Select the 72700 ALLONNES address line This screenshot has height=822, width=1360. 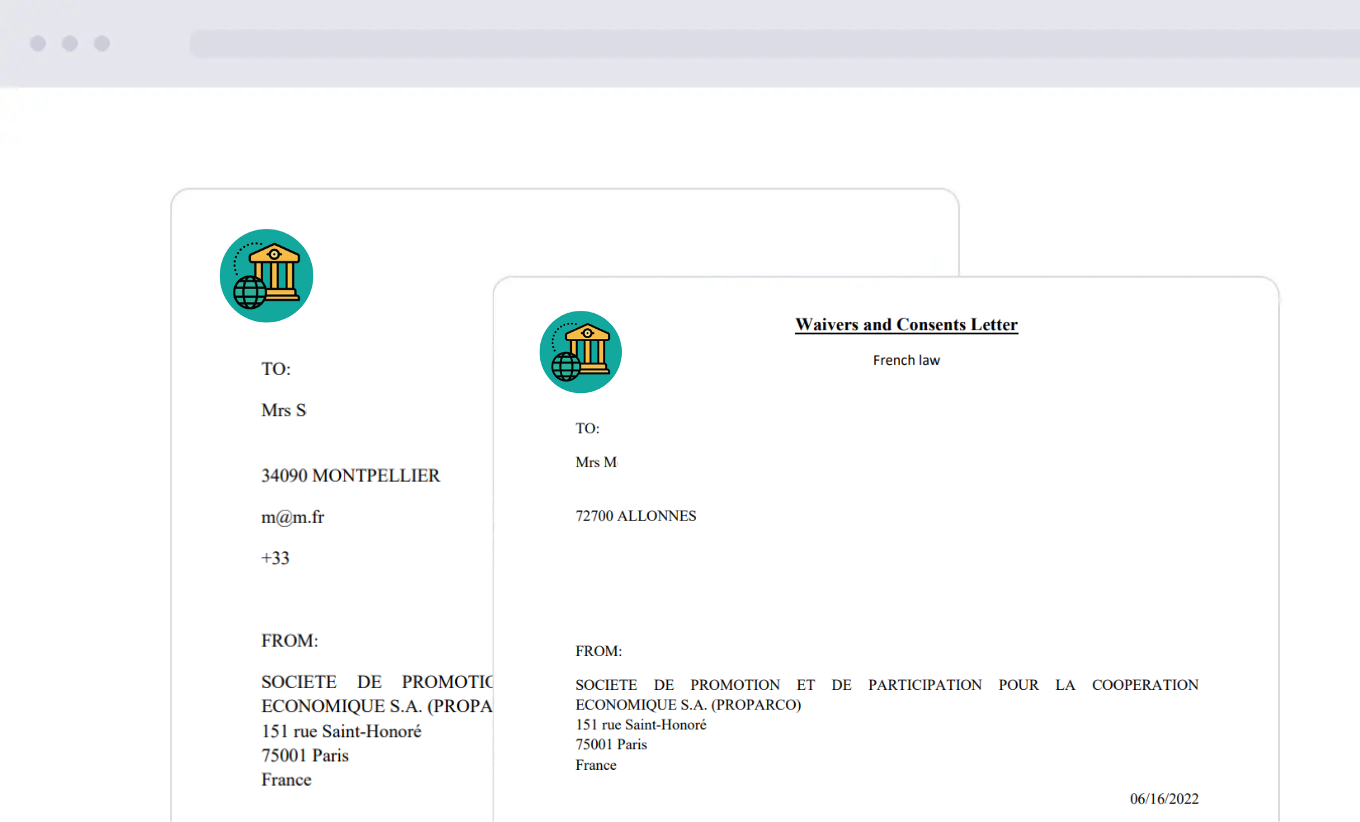tap(636, 516)
